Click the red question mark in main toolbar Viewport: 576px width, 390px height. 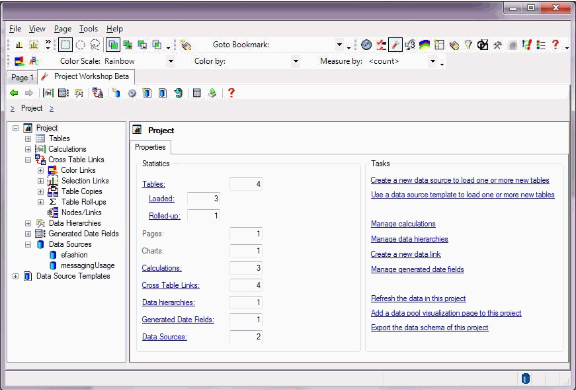point(555,45)
